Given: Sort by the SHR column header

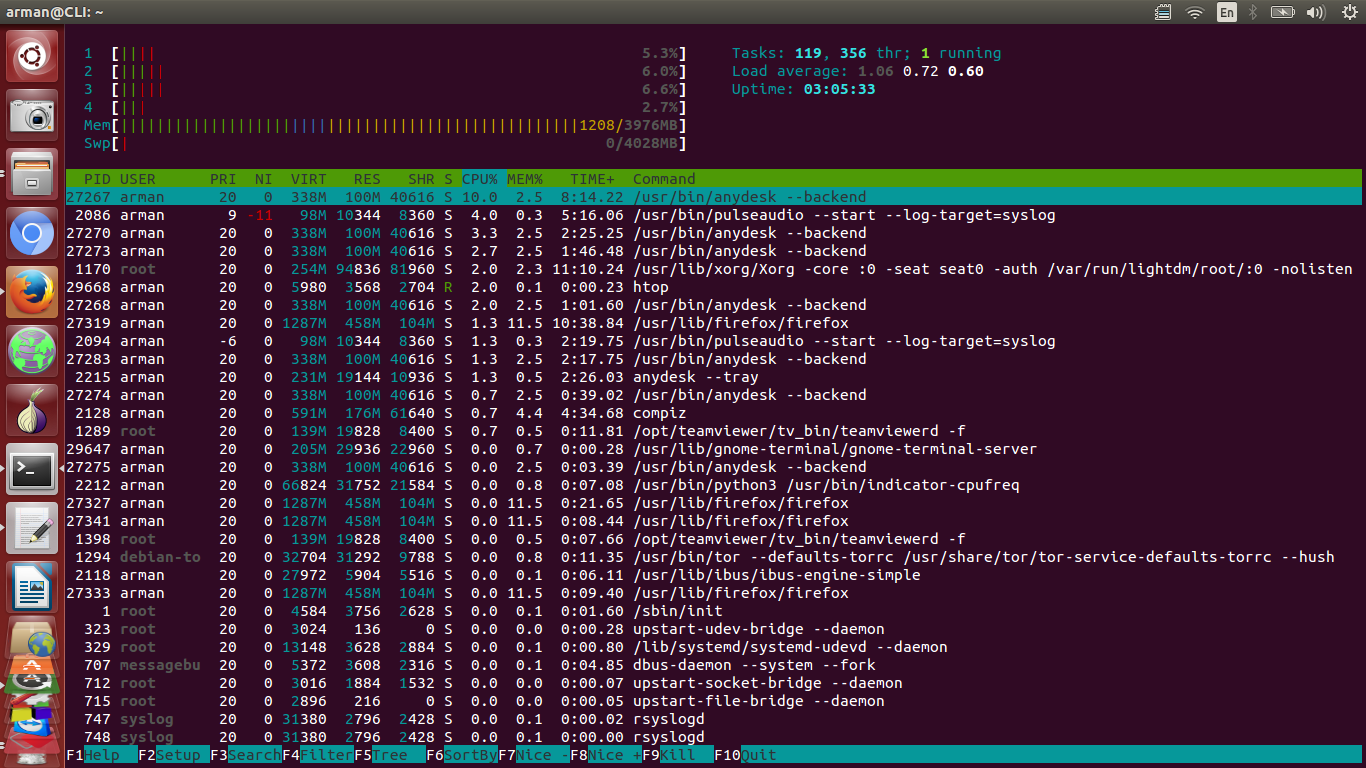Looking at the screenshot, I should click(421, 179).
